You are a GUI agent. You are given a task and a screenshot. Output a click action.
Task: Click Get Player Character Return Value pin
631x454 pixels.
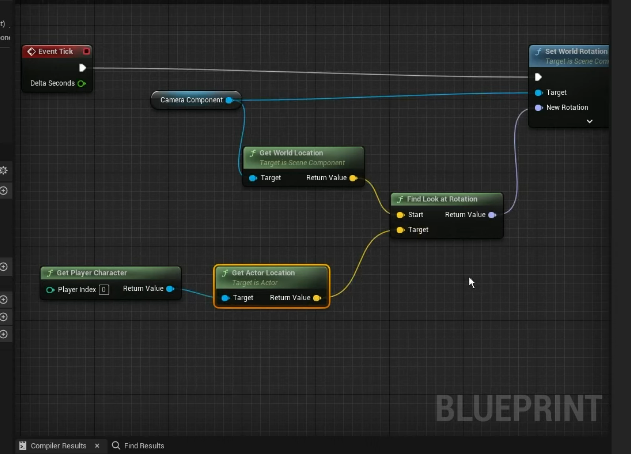[x=170, y=290]
